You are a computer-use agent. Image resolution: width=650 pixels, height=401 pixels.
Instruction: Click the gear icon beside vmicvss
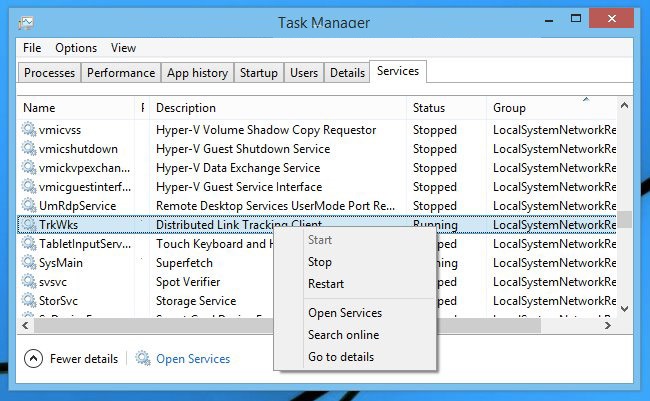click(29, 129)
